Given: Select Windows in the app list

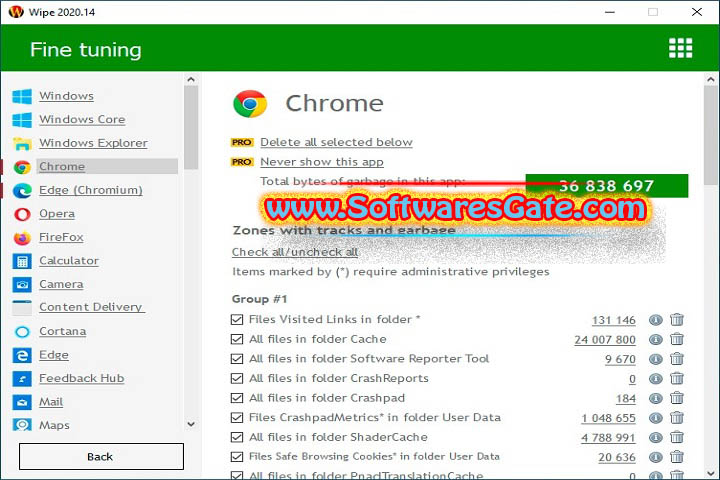Looking at the screenshot, I should [x=67, y=96].
